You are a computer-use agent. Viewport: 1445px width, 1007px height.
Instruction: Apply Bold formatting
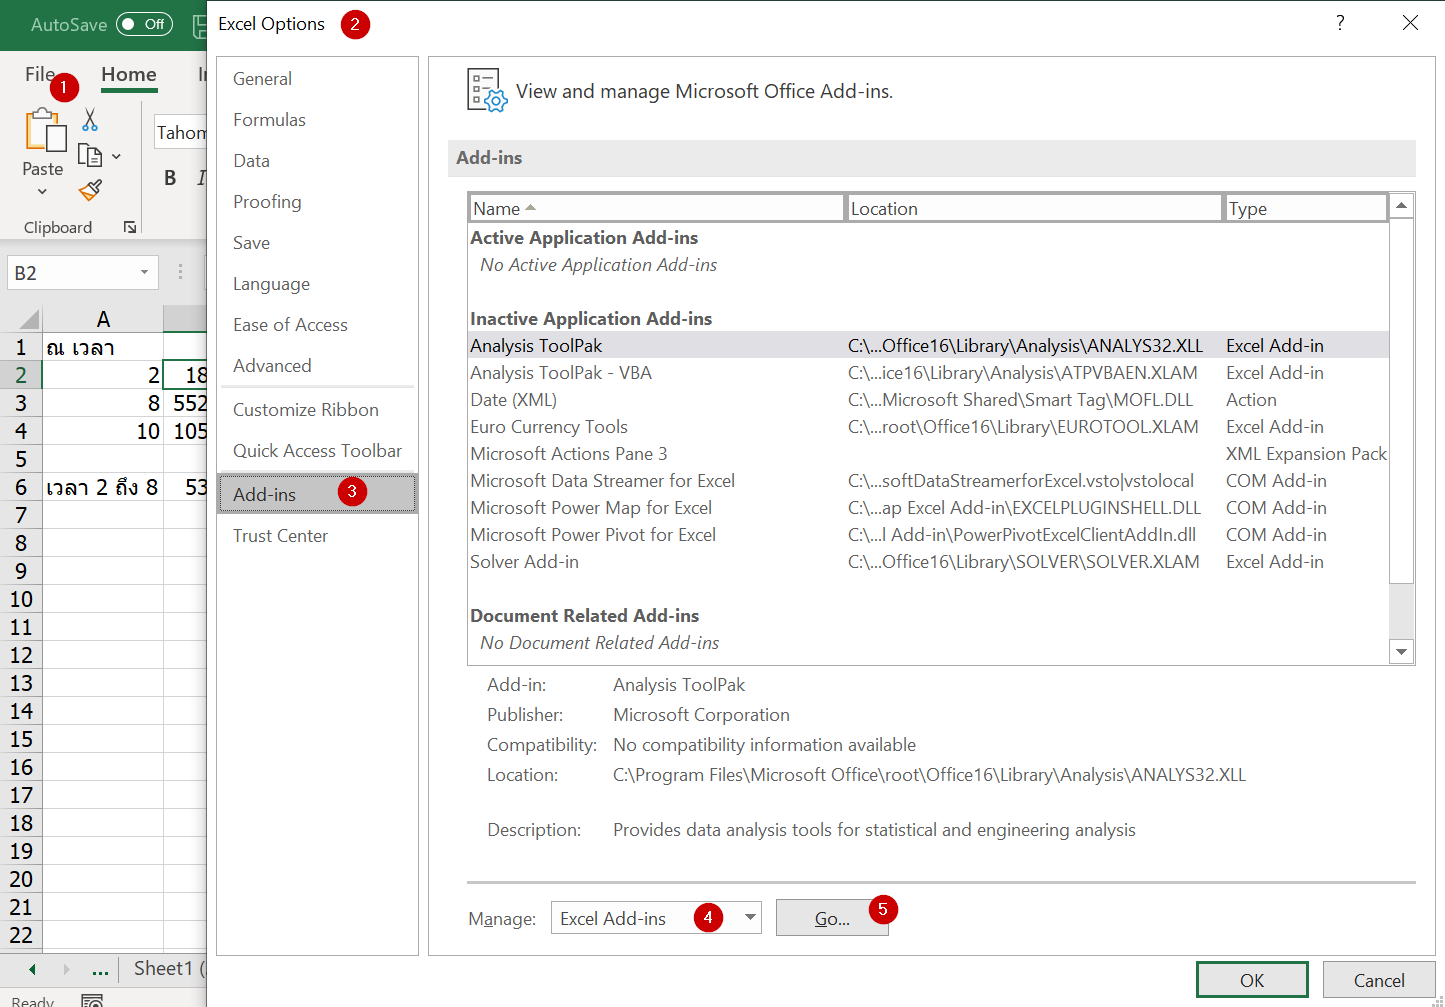[x=169, y=177]
